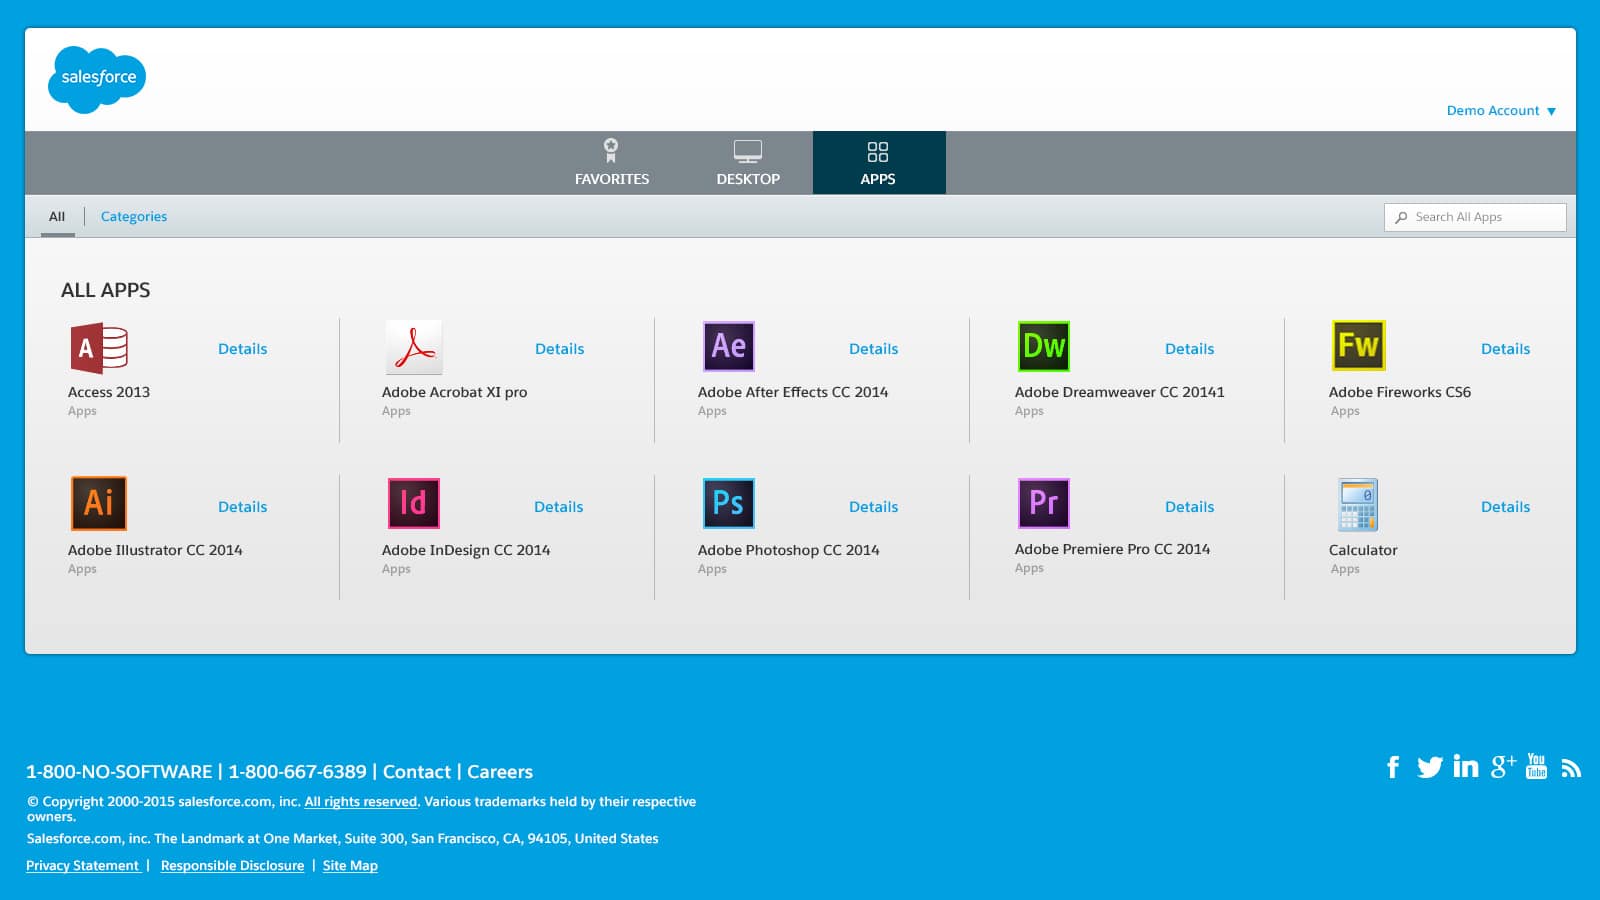Click the Adobe InDesign CC 2014 name
This screenshot has width=1600, height=900.
point(466,550)
